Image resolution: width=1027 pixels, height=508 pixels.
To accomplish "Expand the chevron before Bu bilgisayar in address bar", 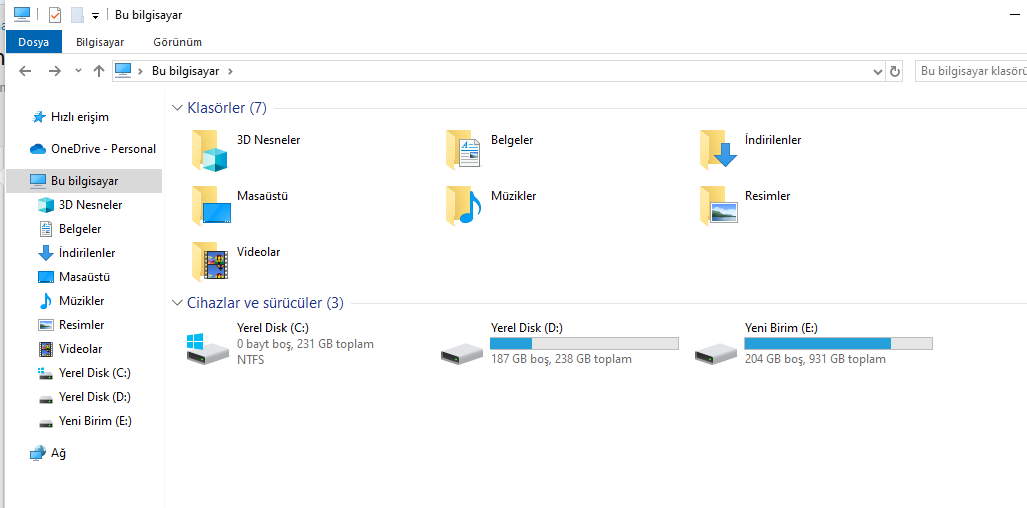I will pyautogui.click(x=141, y=71).
